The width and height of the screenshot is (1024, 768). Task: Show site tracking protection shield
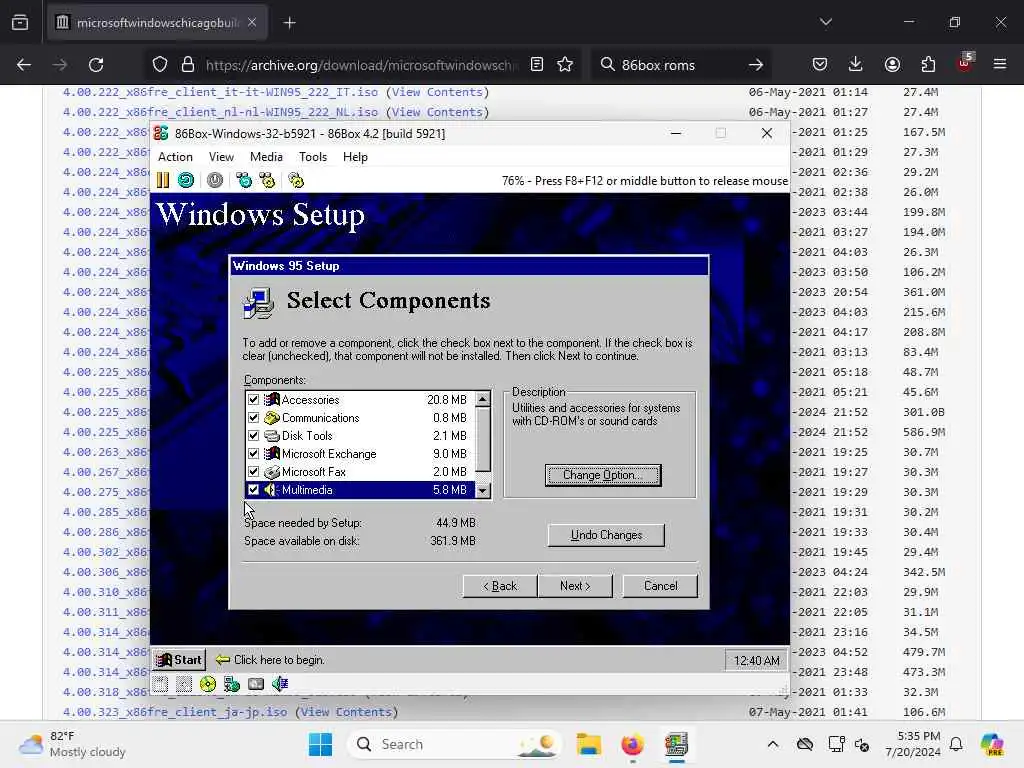click(160, 65)
